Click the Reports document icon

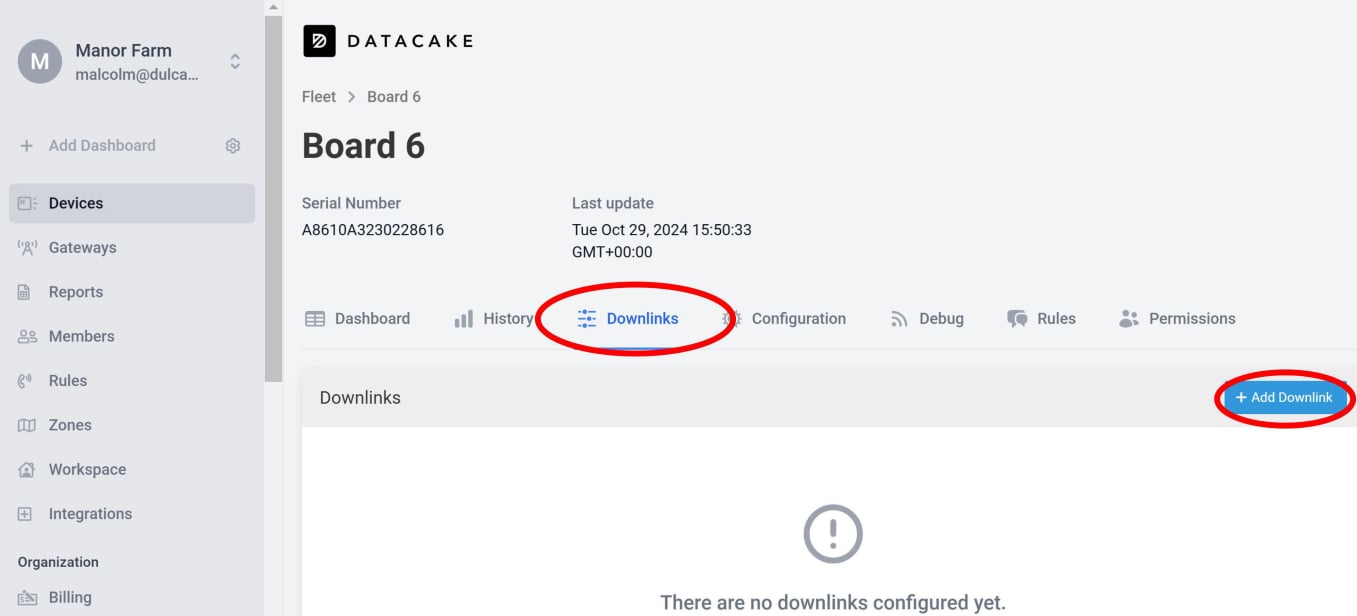pos(27,292)
